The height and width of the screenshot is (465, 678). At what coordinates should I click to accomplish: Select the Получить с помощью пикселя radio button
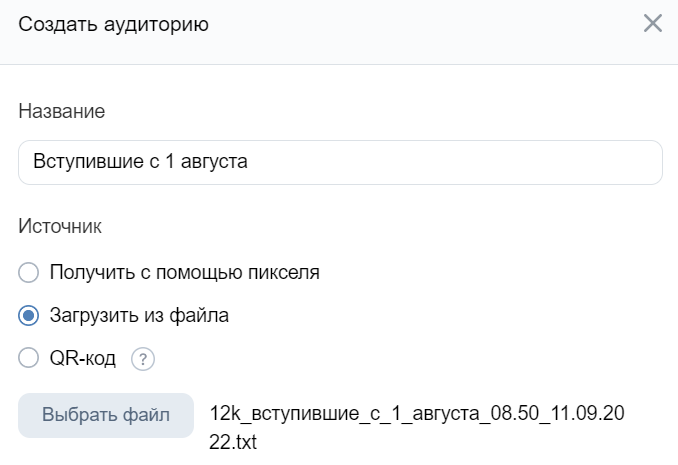click(29, 273)
